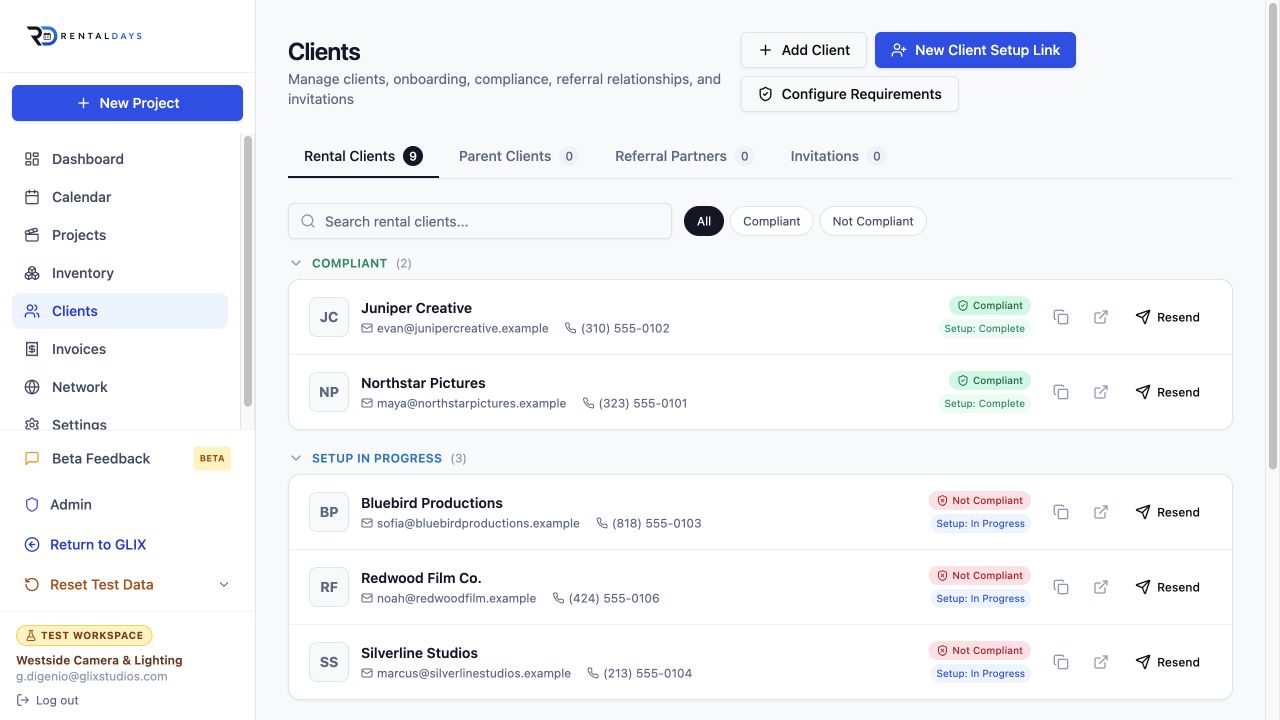The height and width of the screenshot is (720, 1280).
Task: Focus the Search rental clients field
Action: (x=480, y=221)
